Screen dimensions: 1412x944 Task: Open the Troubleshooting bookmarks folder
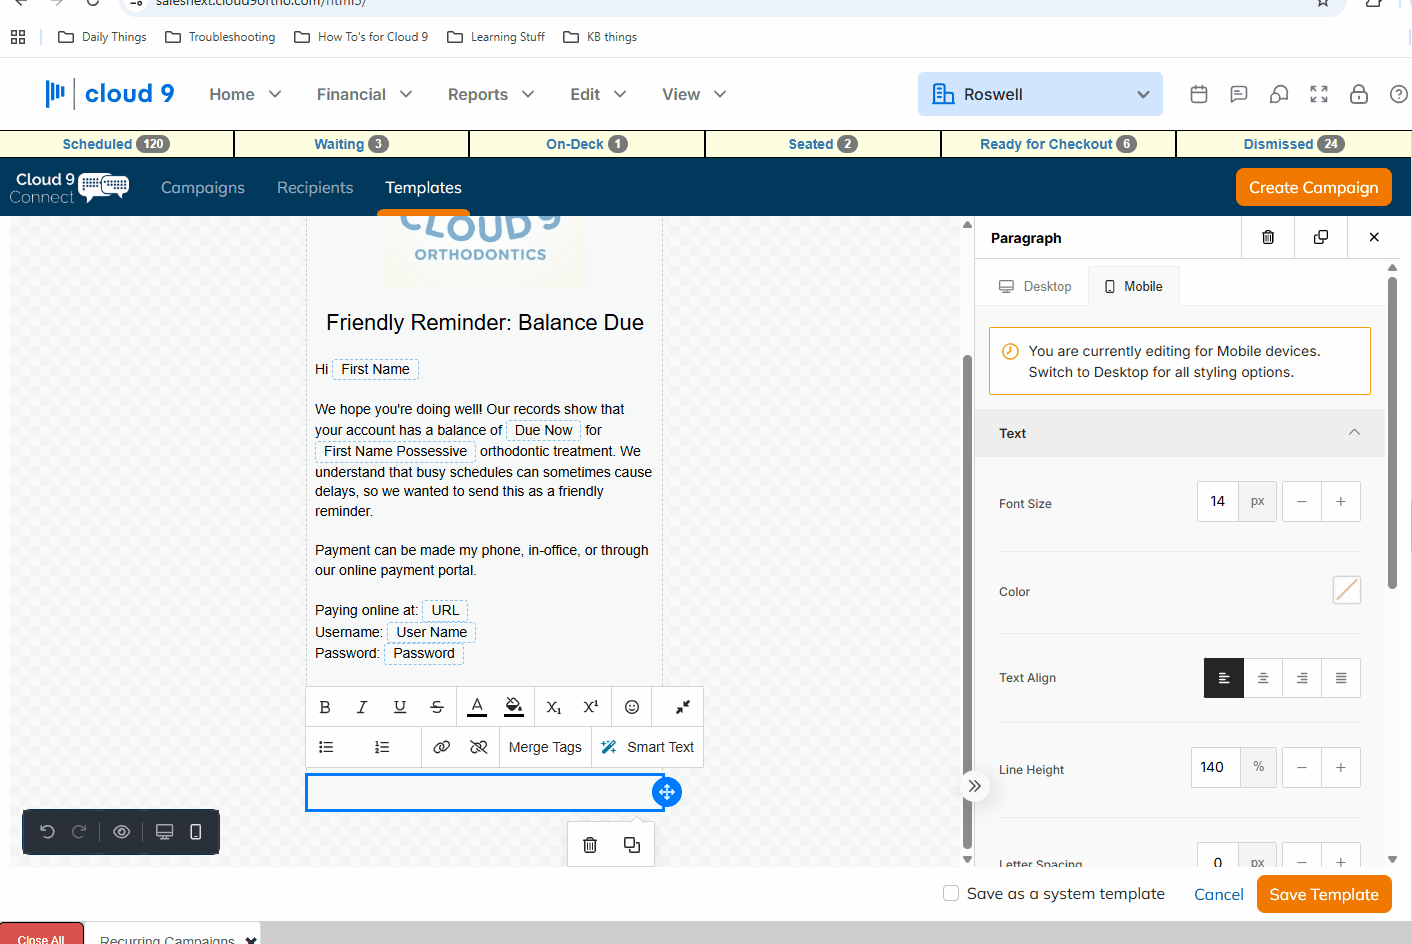pyautogui.click(x=220, y=37)
